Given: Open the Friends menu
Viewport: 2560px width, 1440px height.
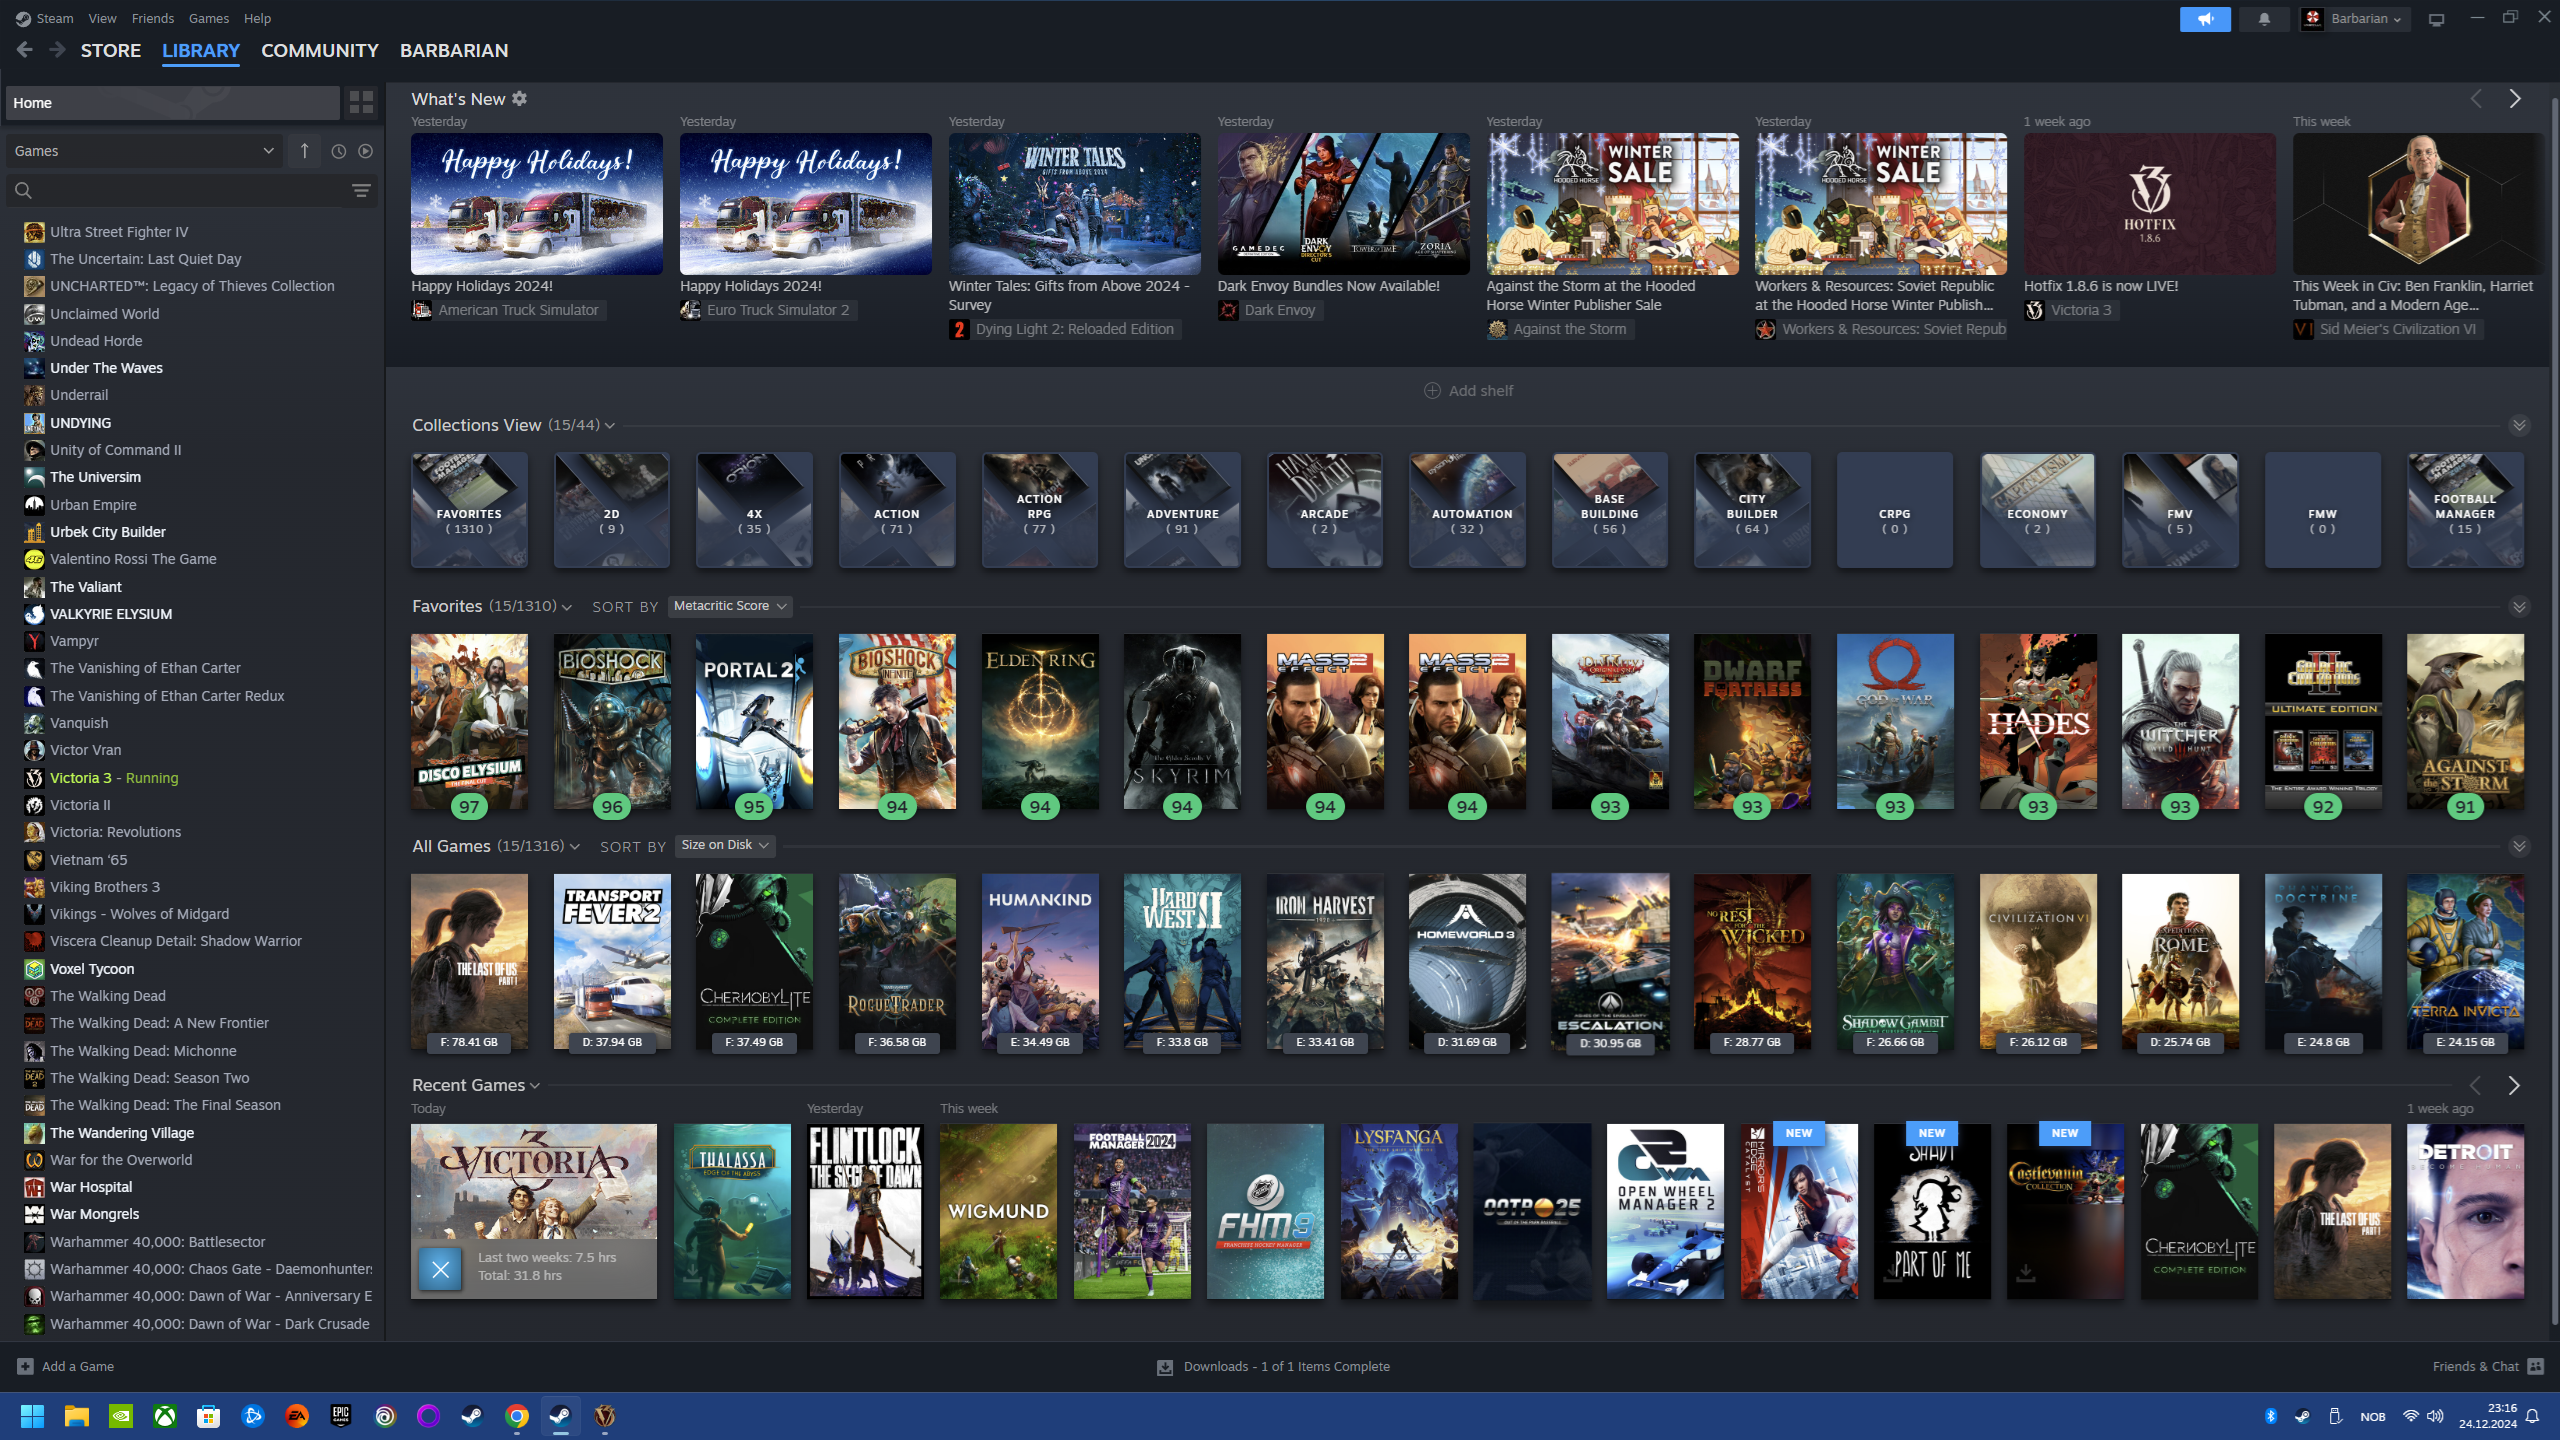Looking at the screenshot, I should 153,18.
